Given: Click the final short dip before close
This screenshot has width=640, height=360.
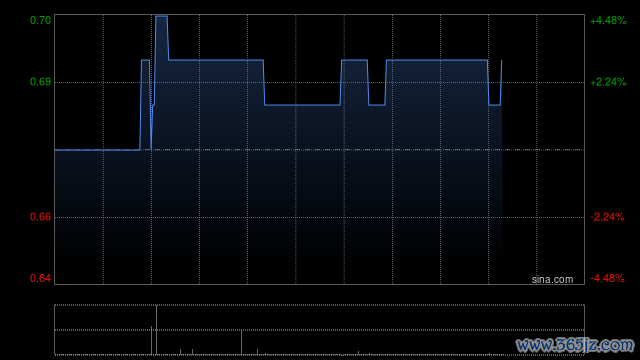Looking at the screenshot, I should pyautogui.click(x=495, y=105).
